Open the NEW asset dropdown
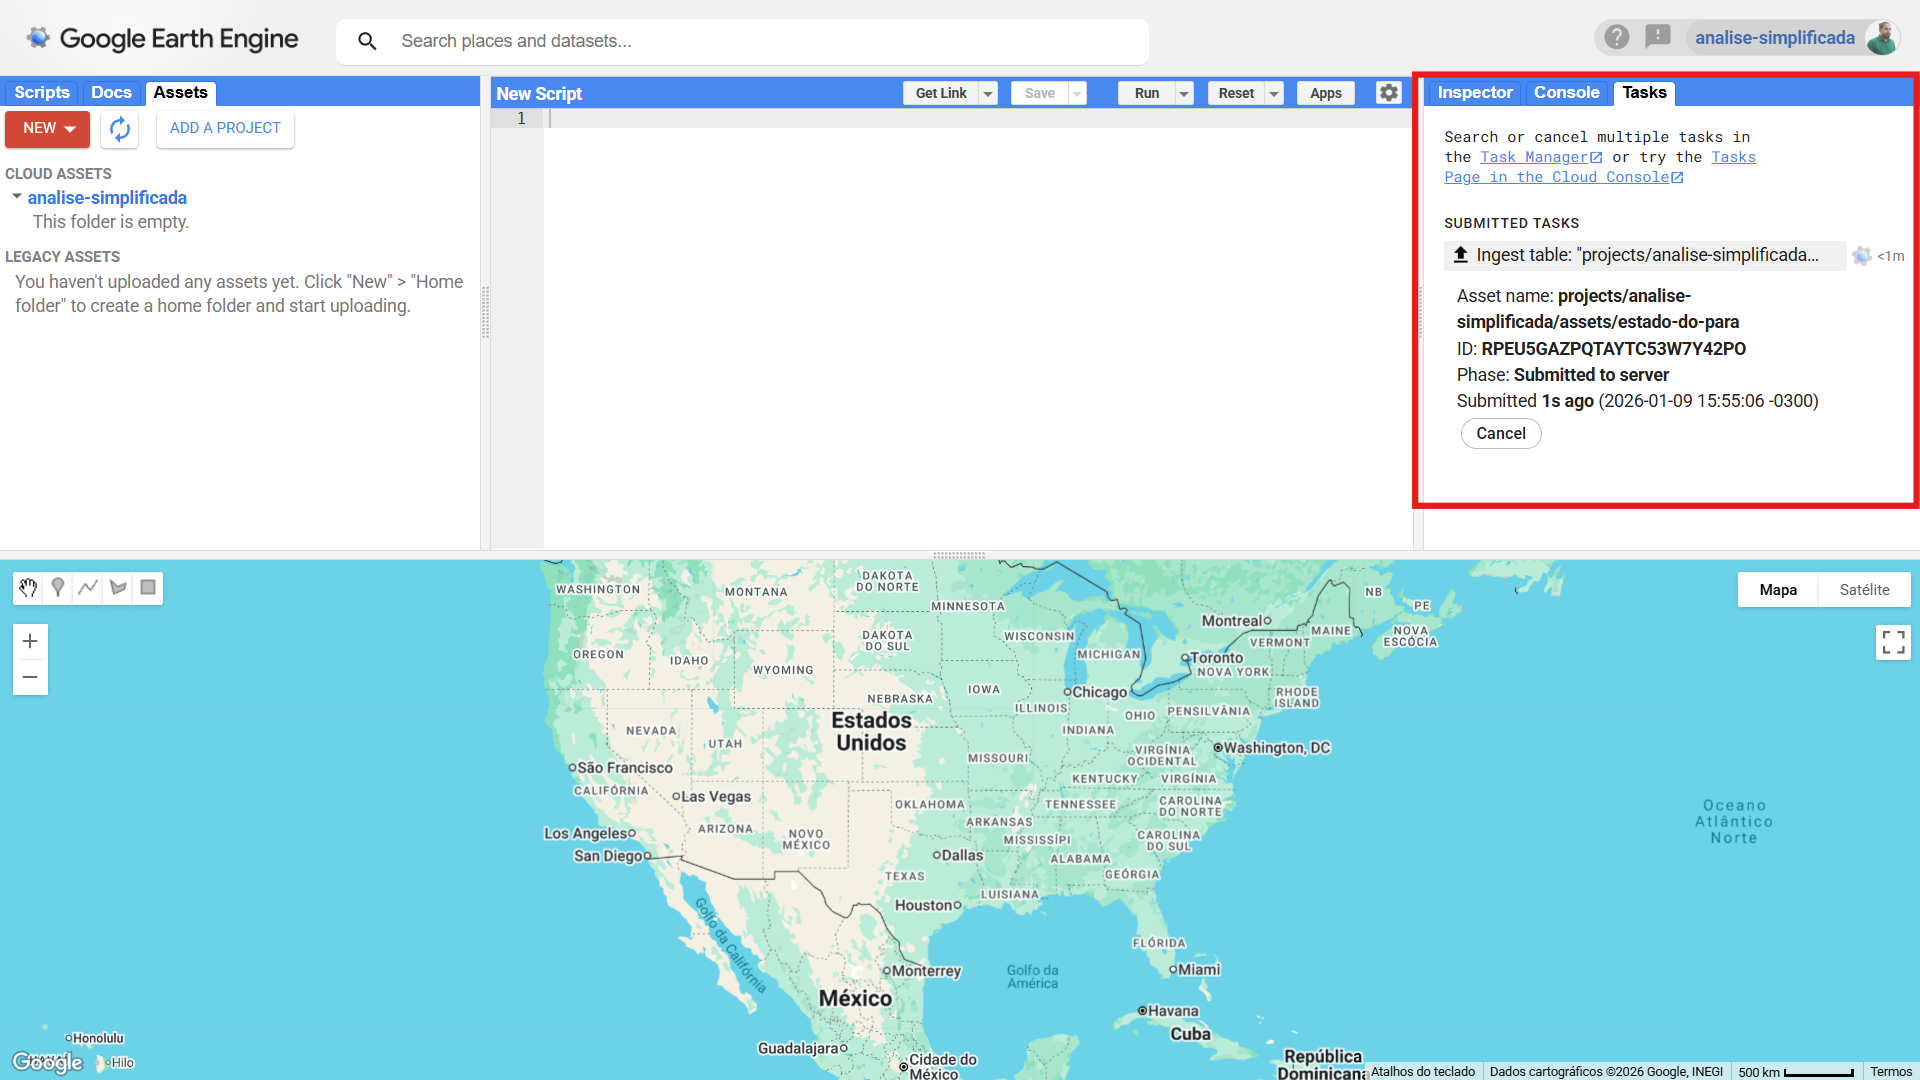 pyautogui.click(x=48, y=129)
